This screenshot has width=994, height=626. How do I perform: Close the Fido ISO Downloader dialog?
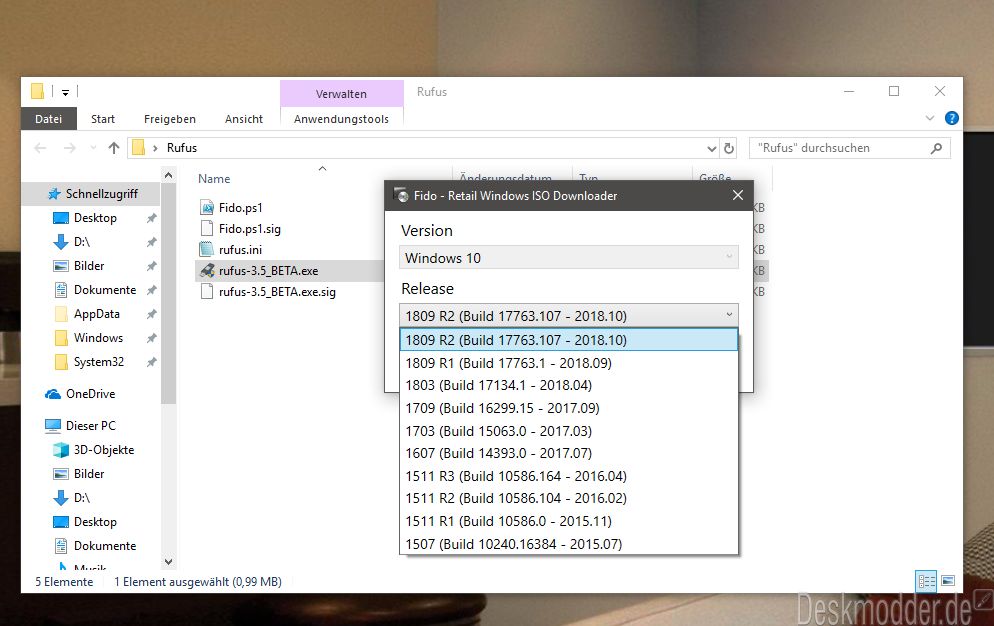[738, 195]
